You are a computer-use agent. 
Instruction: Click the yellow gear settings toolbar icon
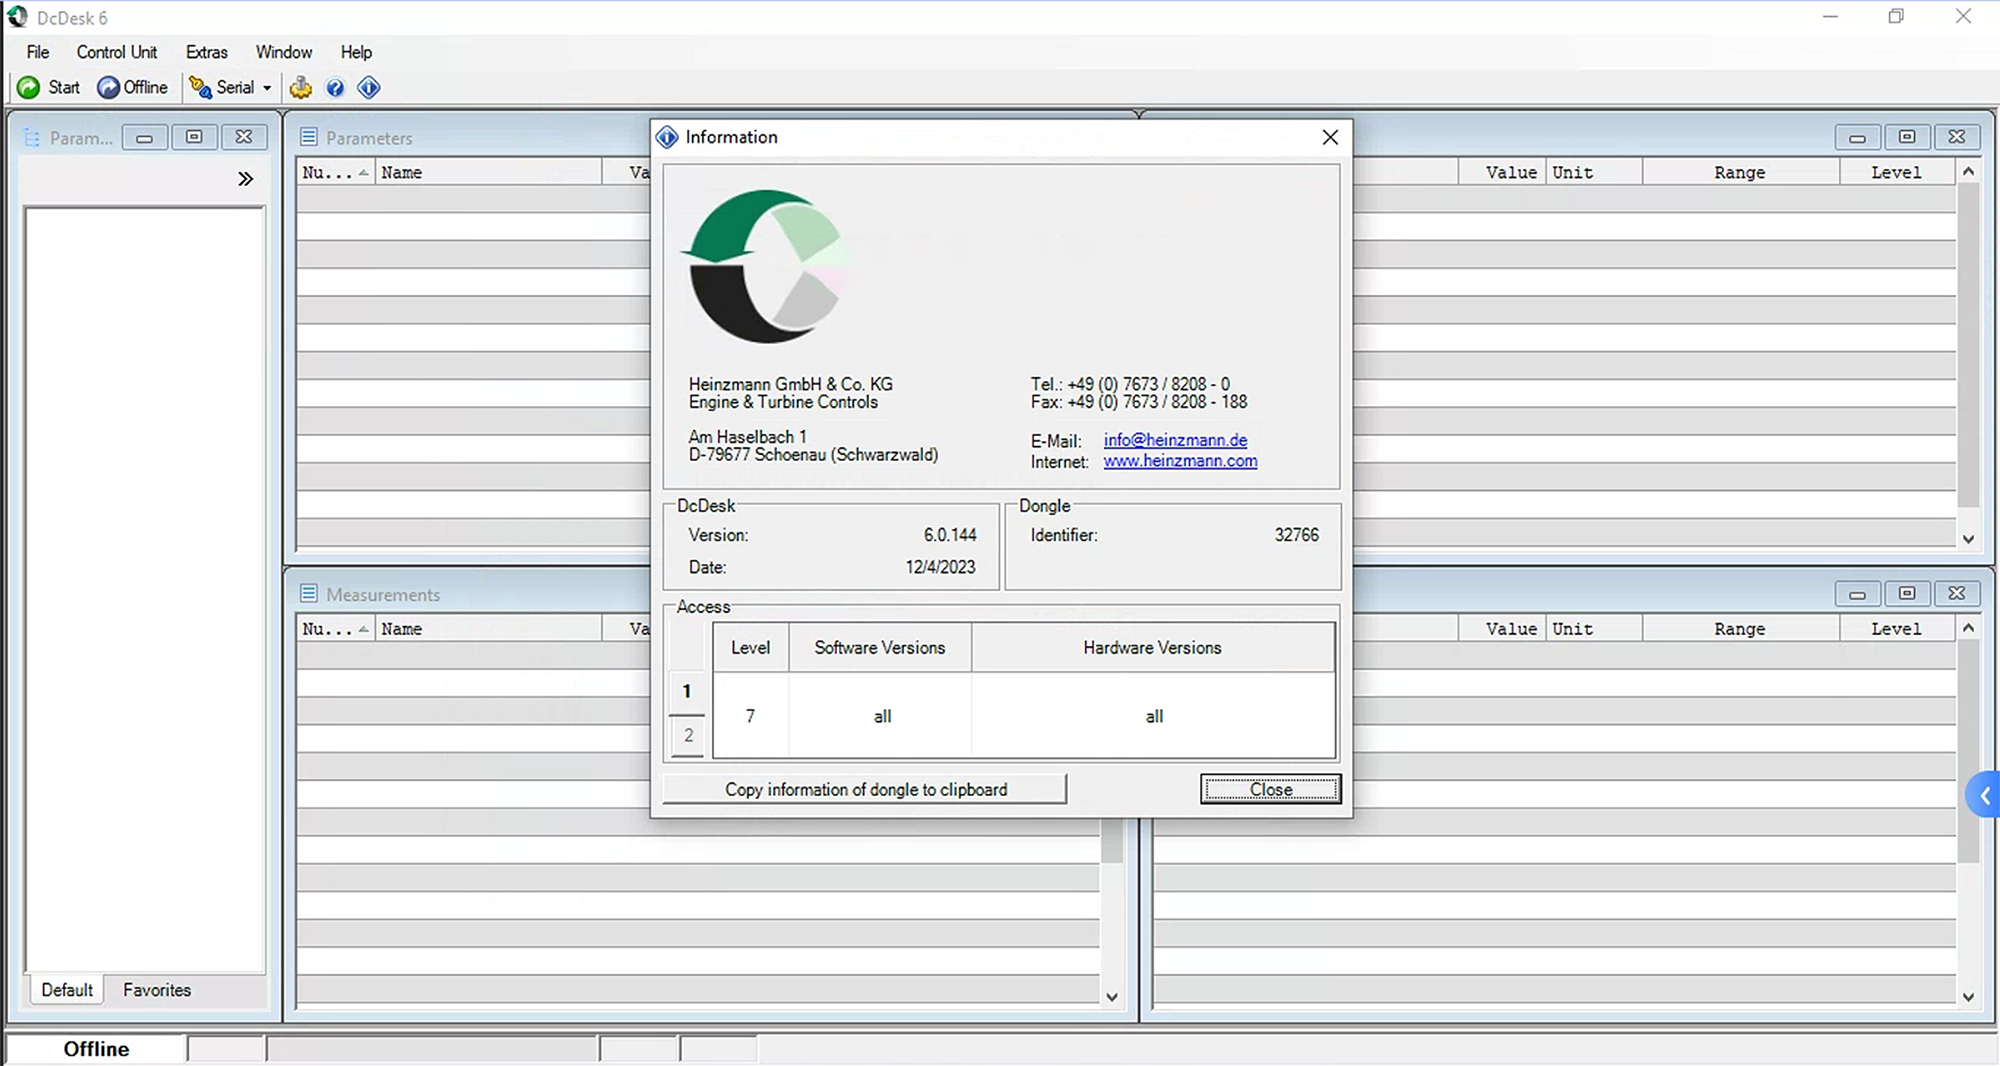click(x=301, y=88)
